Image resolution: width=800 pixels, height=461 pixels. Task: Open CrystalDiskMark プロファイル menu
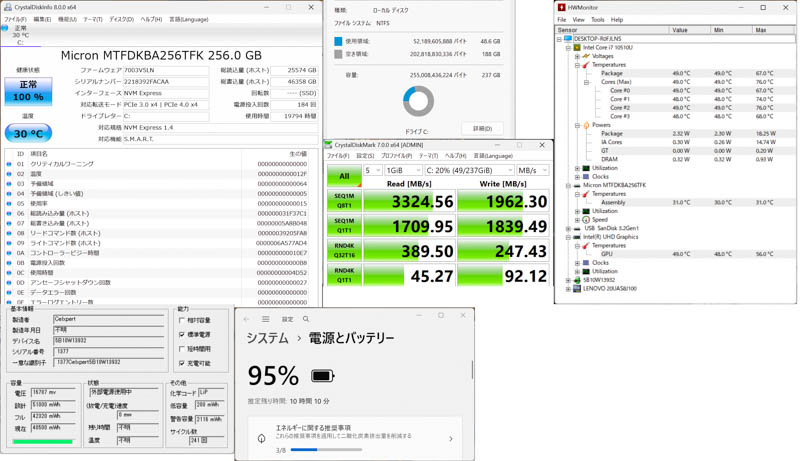(x=396, y=156)
